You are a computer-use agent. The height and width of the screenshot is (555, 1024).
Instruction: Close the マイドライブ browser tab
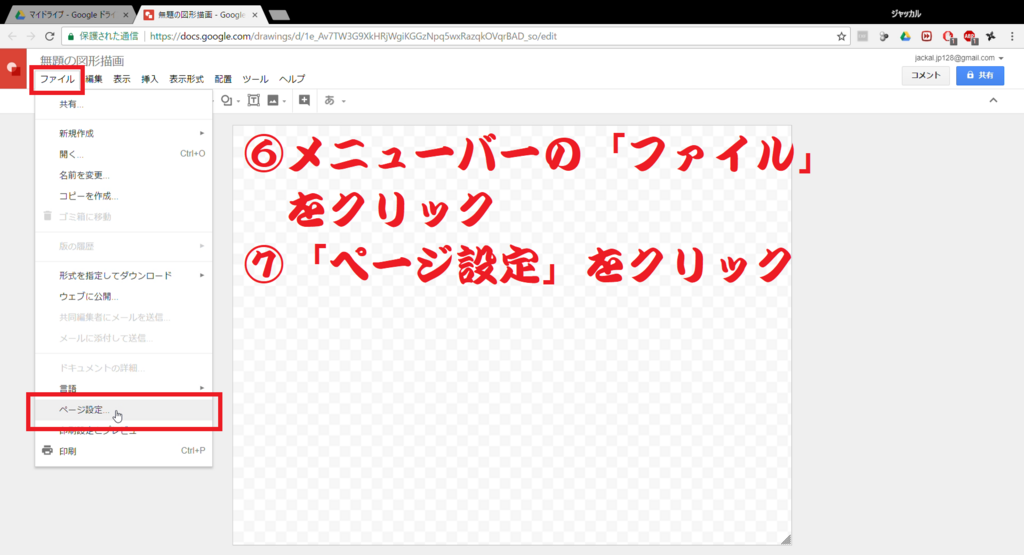[x=125, y=15]
